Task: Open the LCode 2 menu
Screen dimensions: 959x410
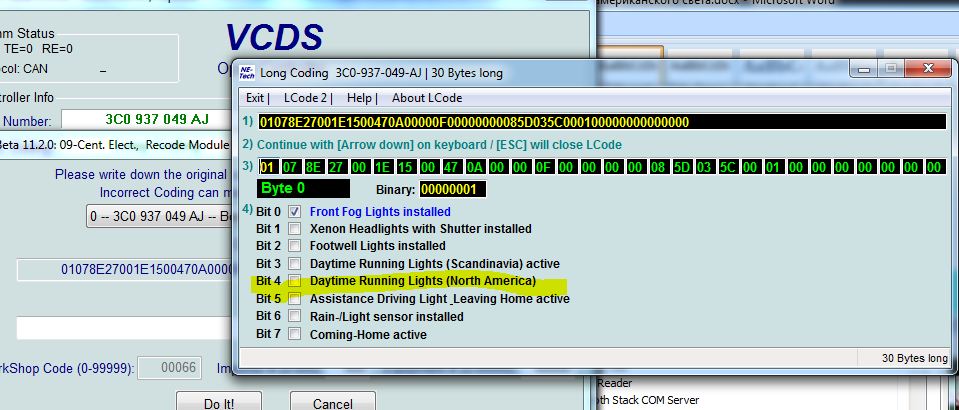Action: [305, 98]
